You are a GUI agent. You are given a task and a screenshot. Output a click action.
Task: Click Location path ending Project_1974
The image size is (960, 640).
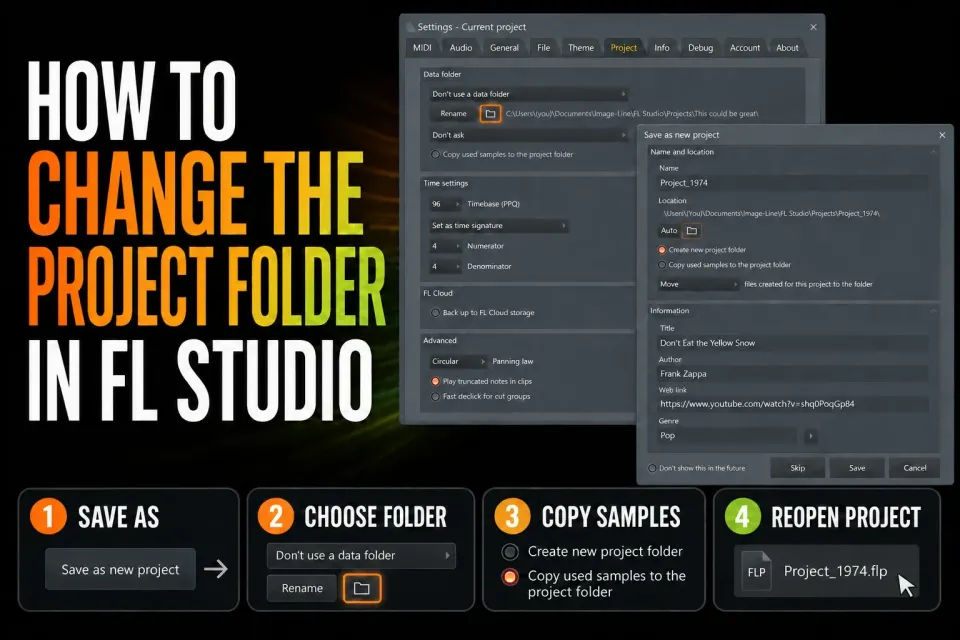pyautogui.click(x=771, y=214)
